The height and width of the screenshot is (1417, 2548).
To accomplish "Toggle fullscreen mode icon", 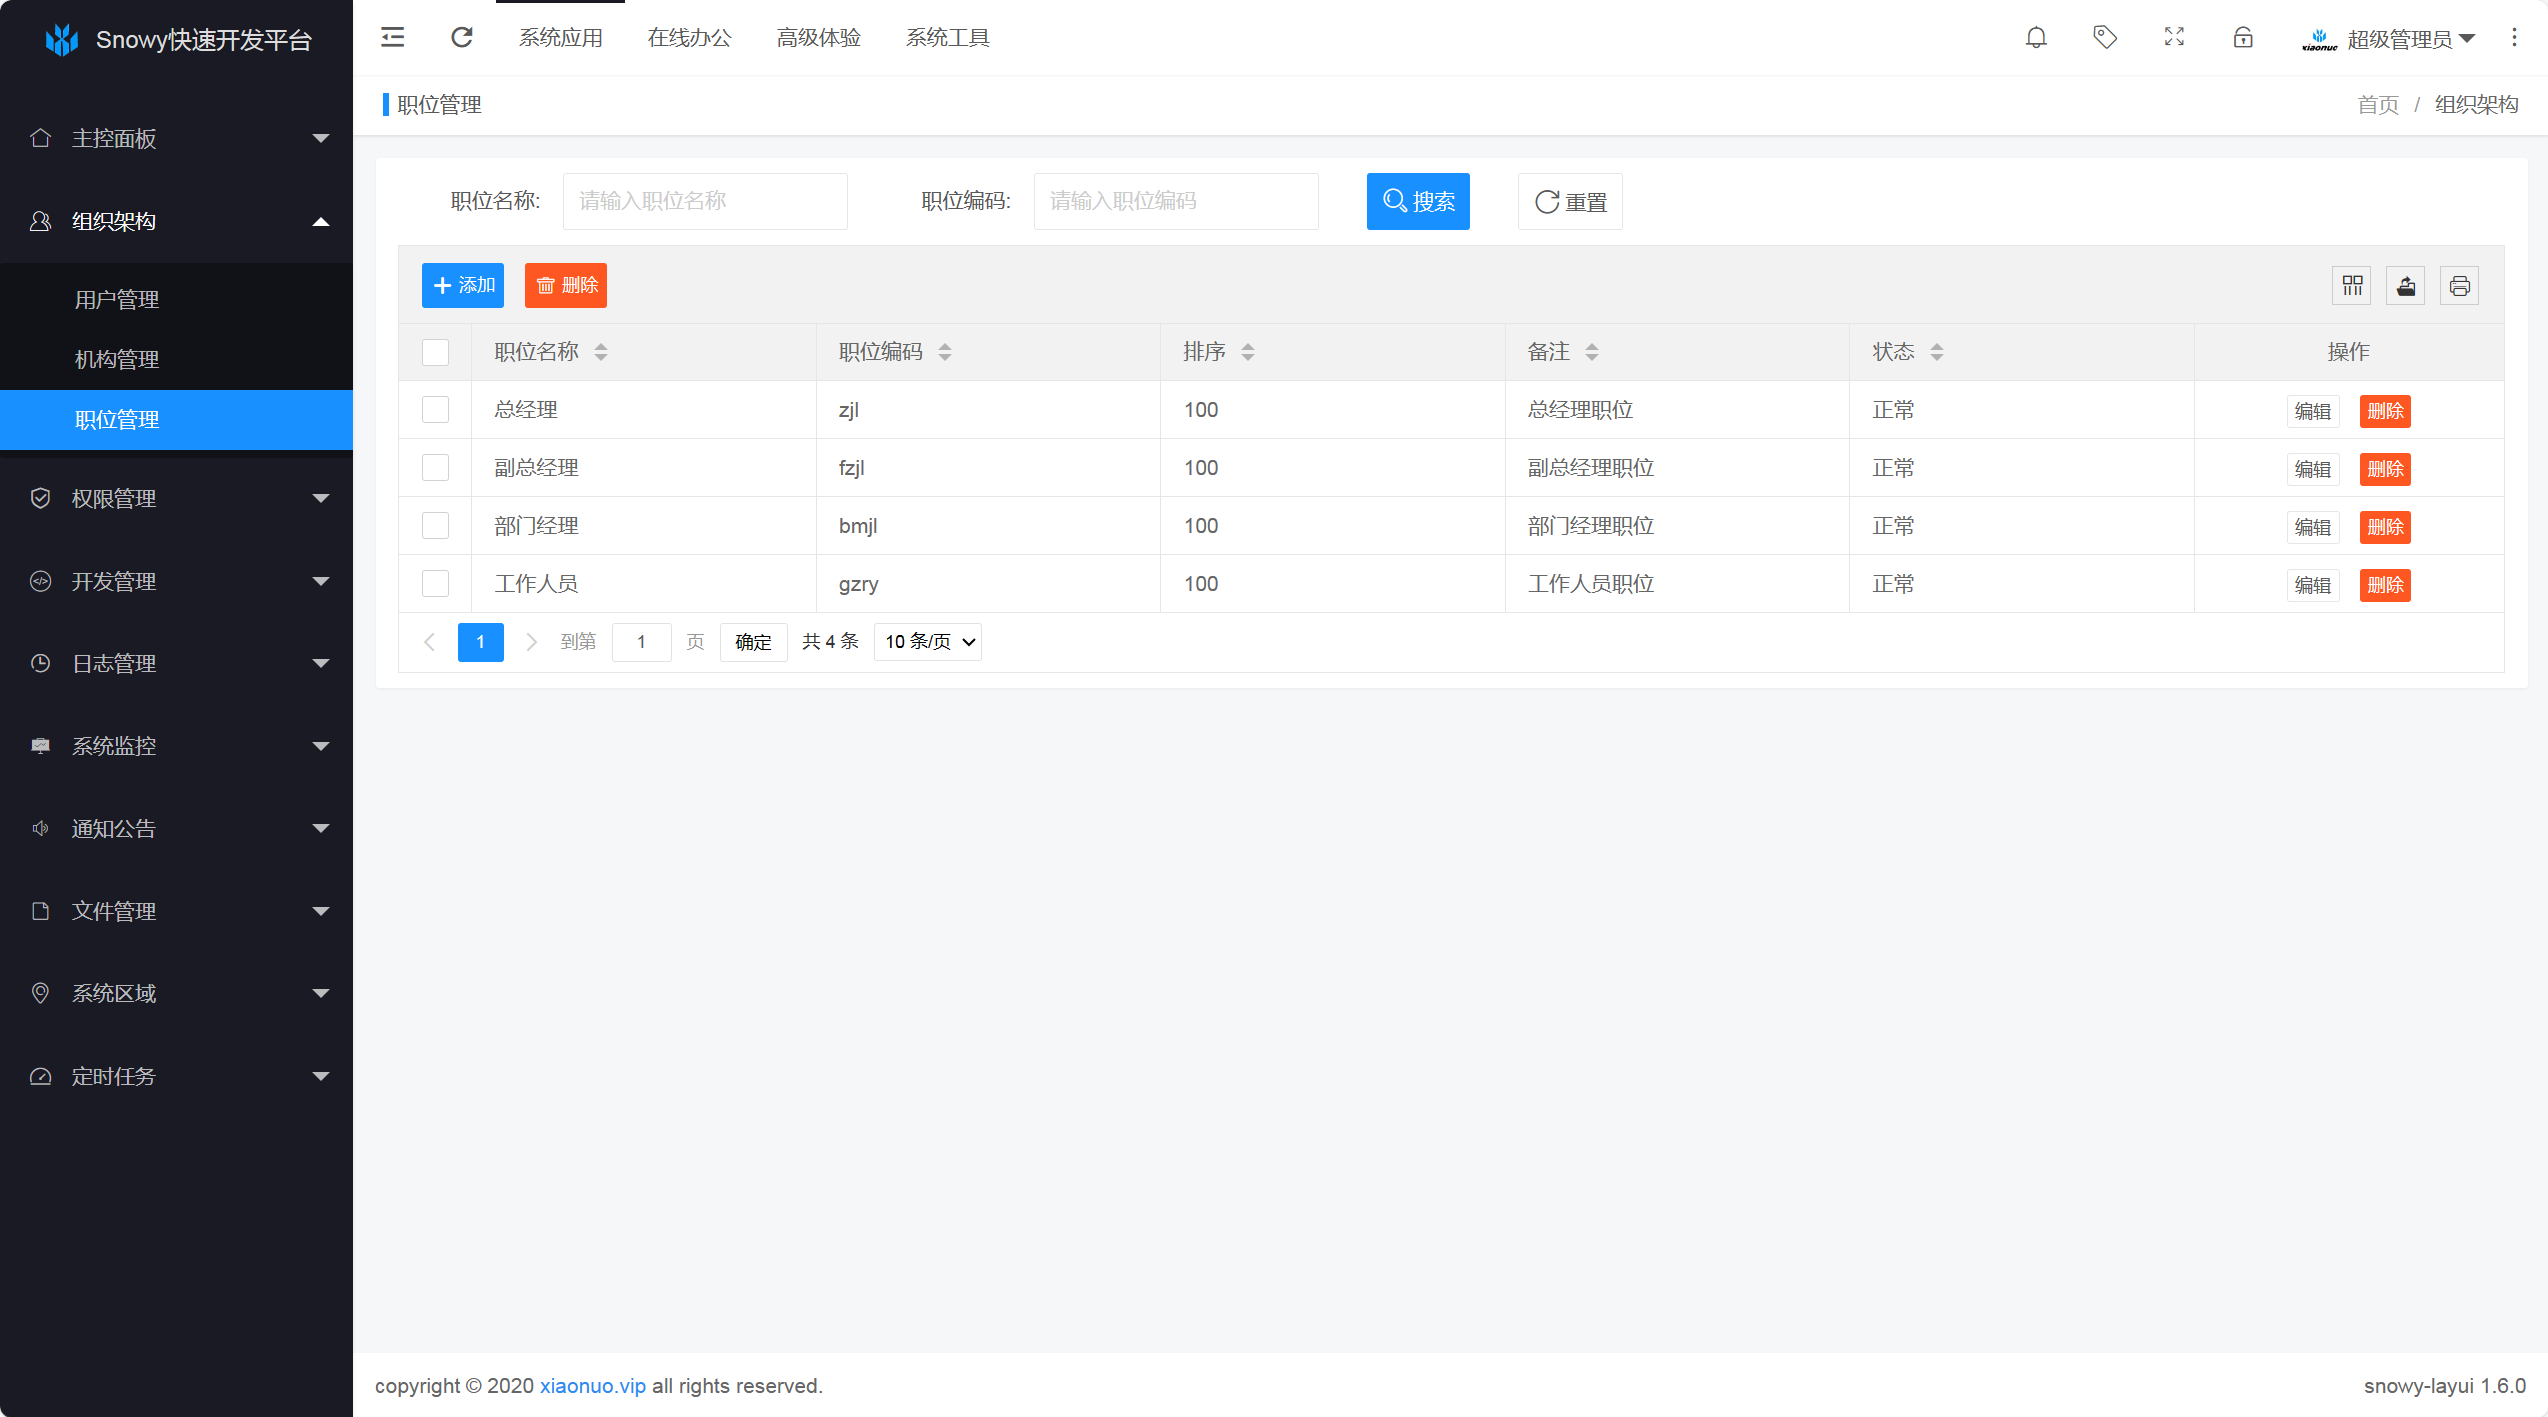I will (2174, 38).
